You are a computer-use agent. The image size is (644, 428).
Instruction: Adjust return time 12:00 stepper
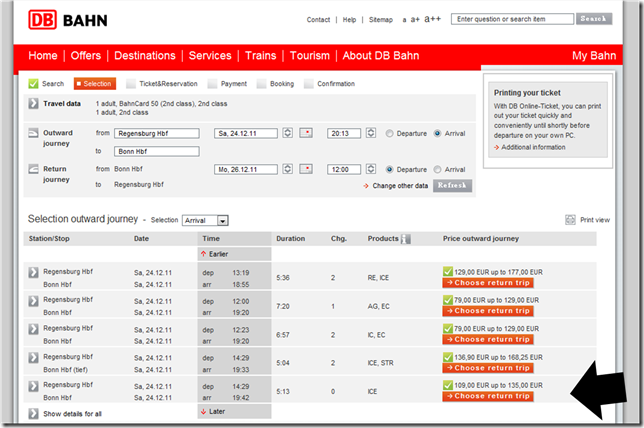[370, 169]
